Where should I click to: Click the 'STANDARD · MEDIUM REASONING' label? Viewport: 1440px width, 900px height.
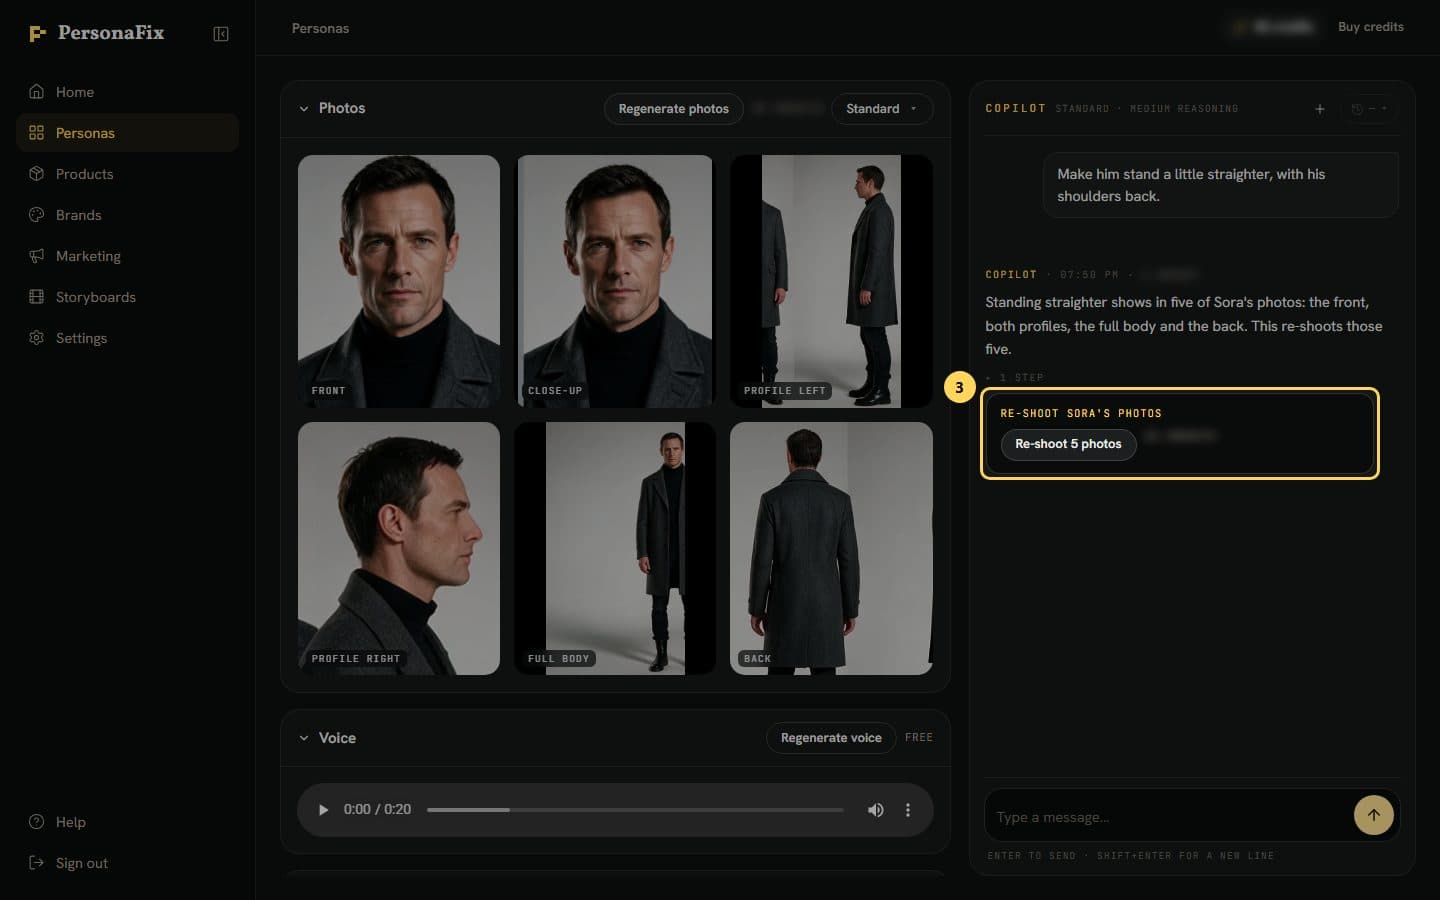1147,109
